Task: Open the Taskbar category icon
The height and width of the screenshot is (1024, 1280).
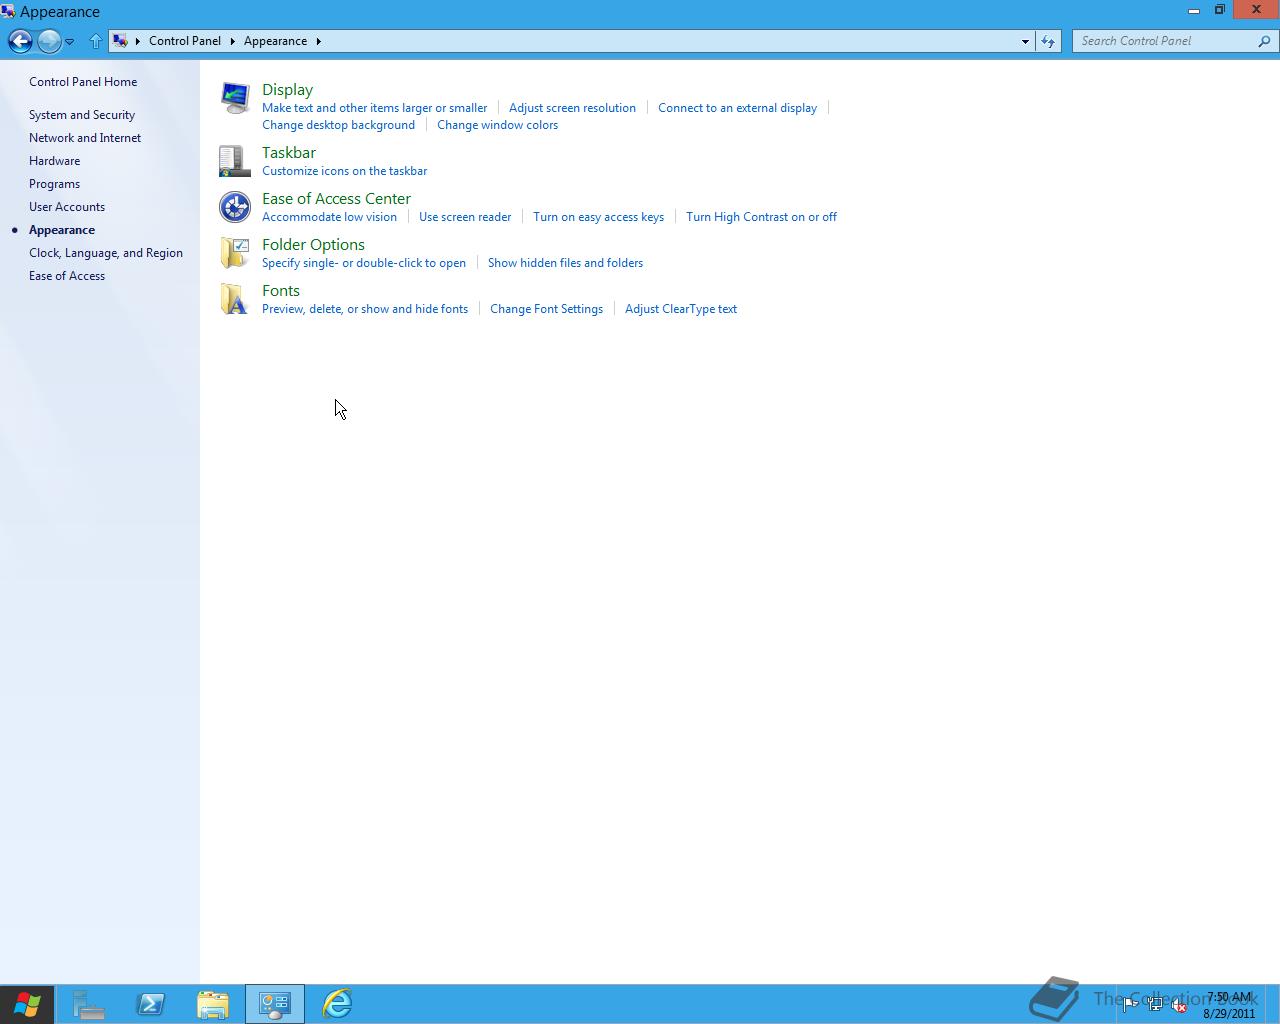Action: (x=235, y=161)
